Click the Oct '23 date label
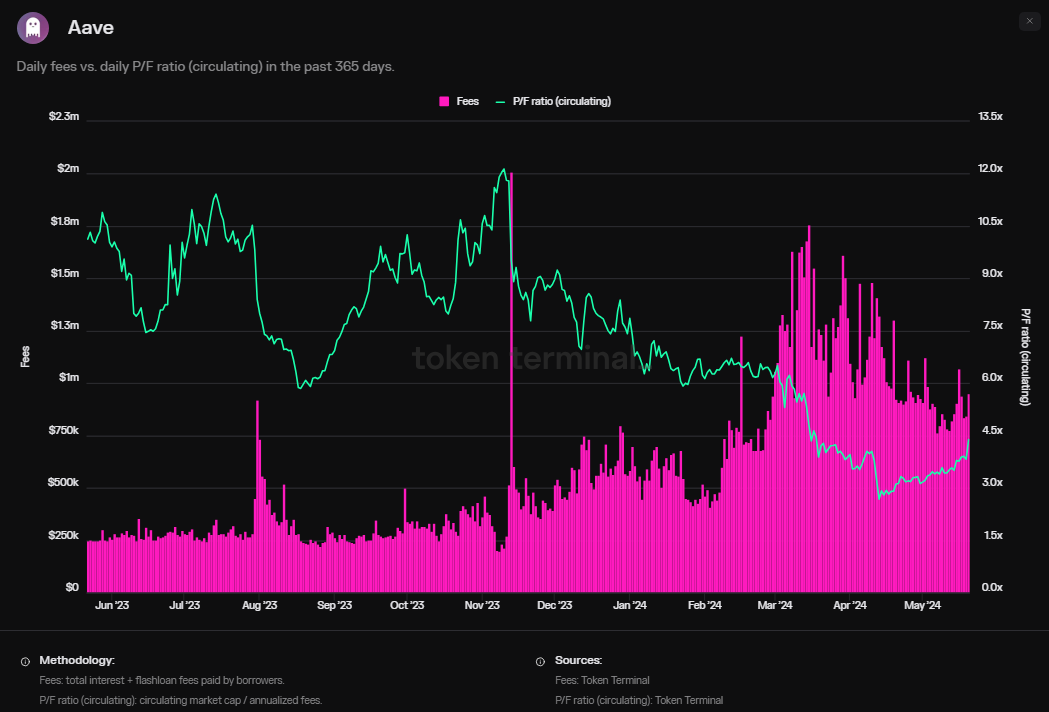This screenshot has height=712, width=1049. pos(407,606)
